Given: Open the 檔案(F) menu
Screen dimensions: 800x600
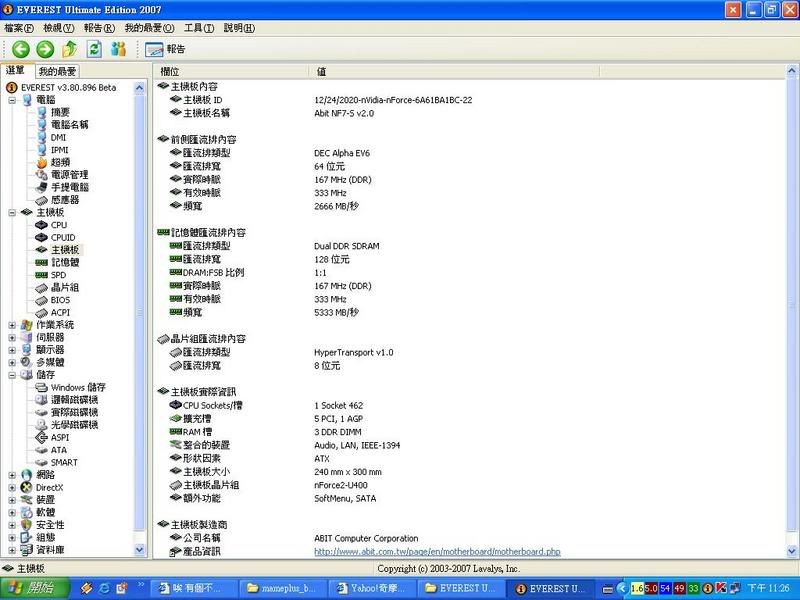Looking at the screenshot, I should click(21, 28).
